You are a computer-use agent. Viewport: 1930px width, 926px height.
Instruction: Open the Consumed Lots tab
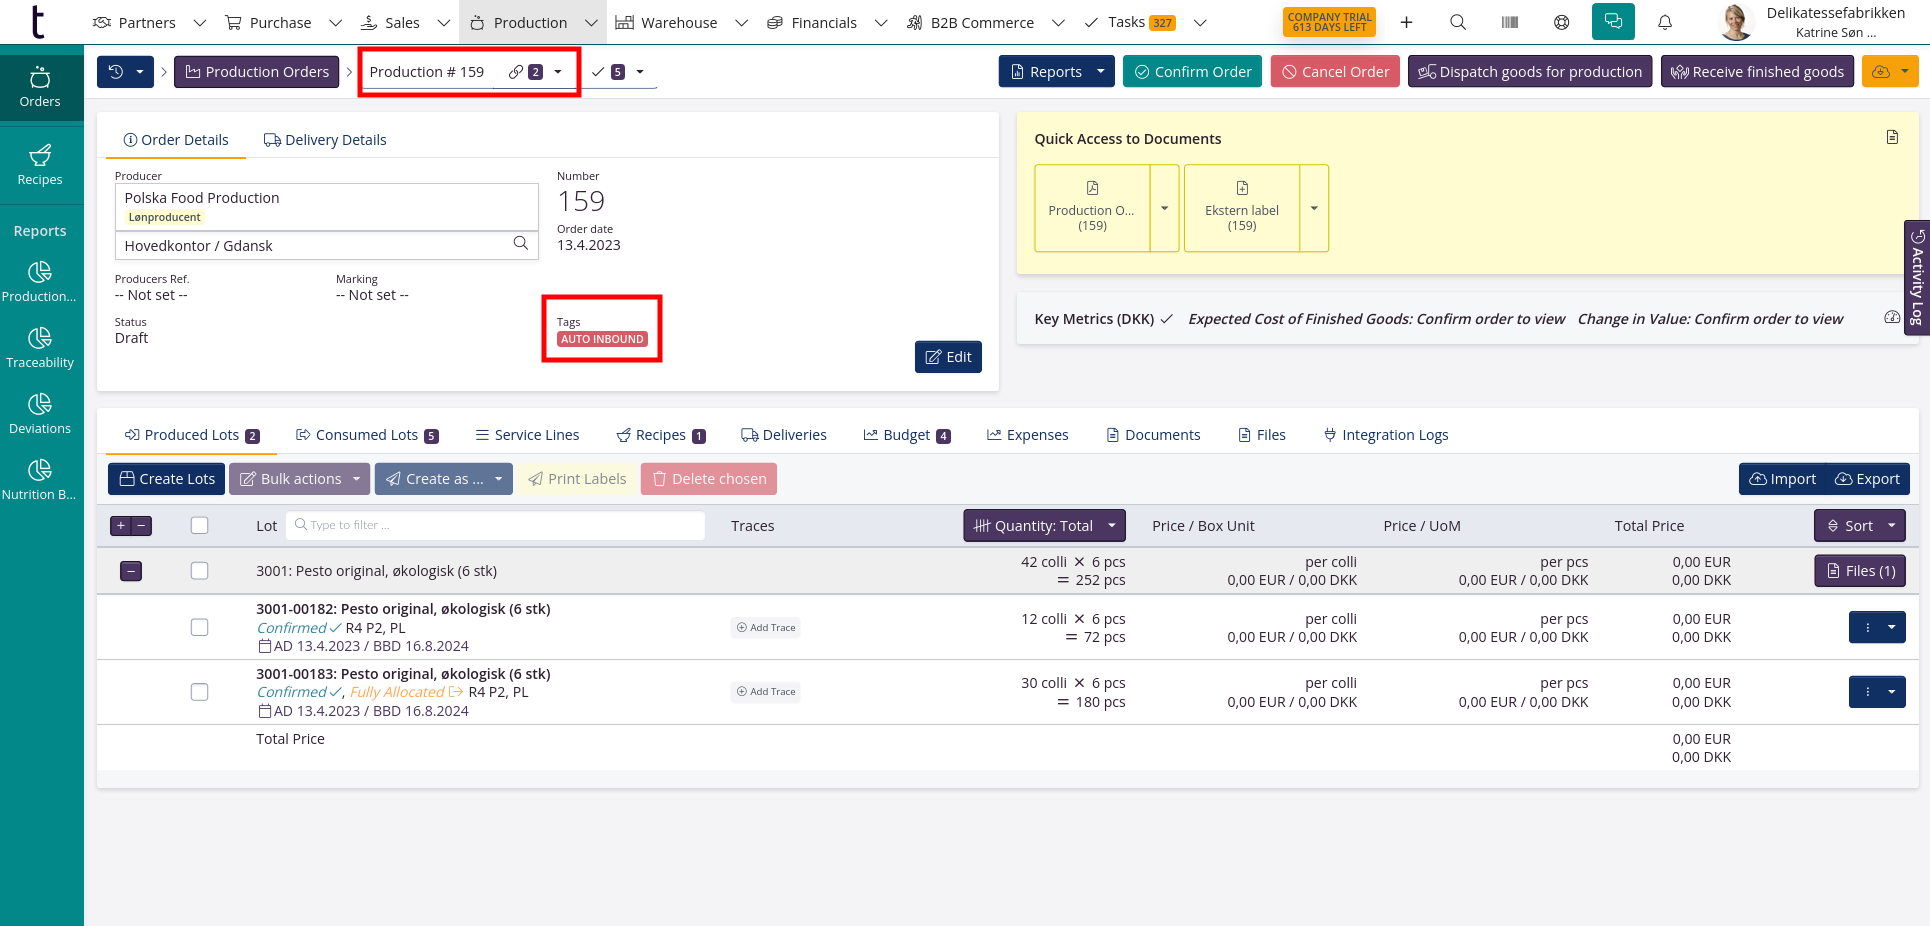366,435
